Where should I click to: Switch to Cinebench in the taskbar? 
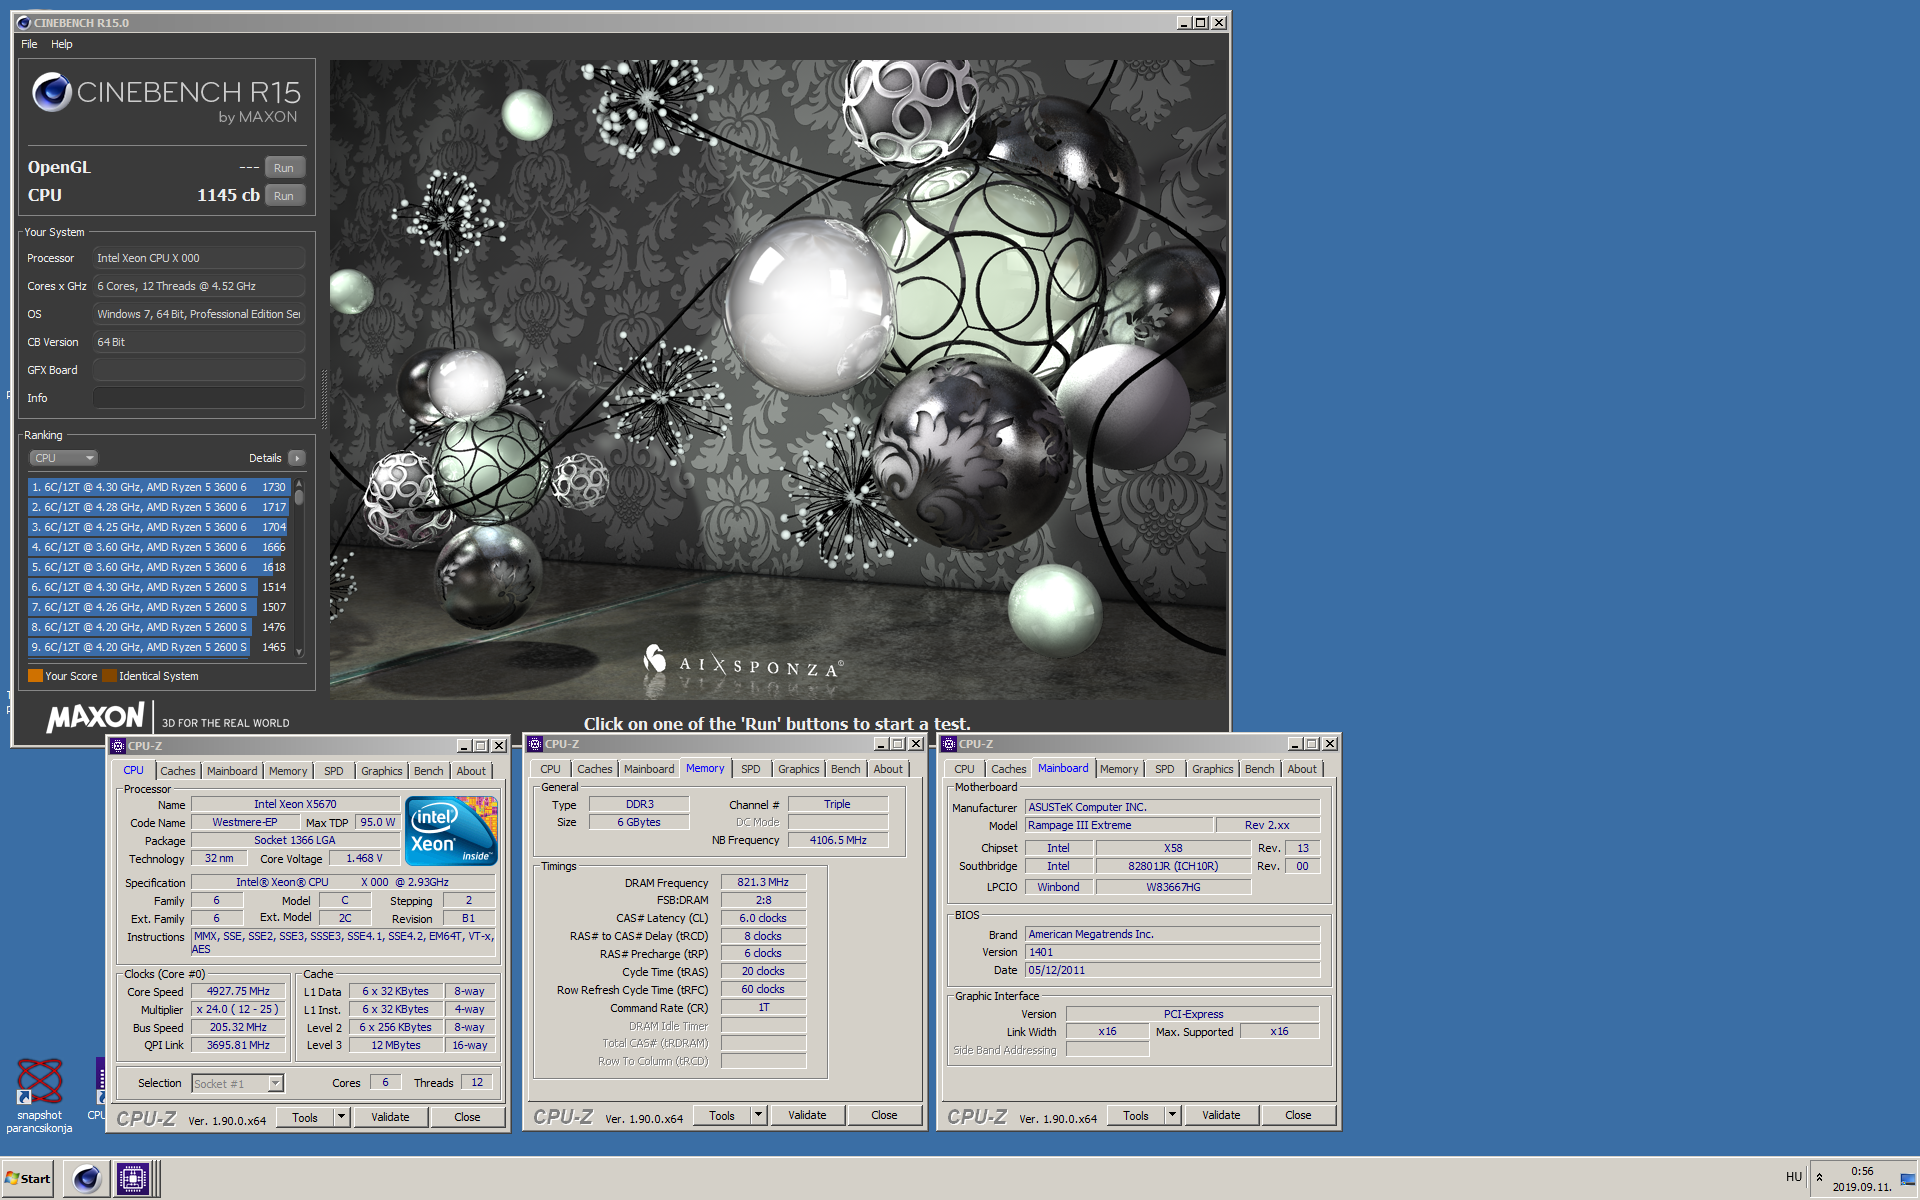(x=87, y=1179)
